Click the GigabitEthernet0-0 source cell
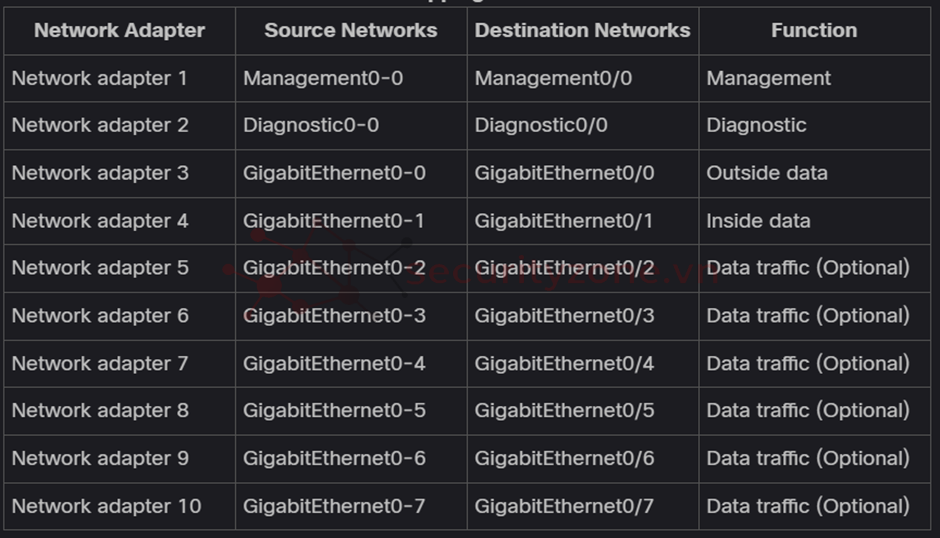This screenshot has width=940, height=538. (x=334, y=173)
